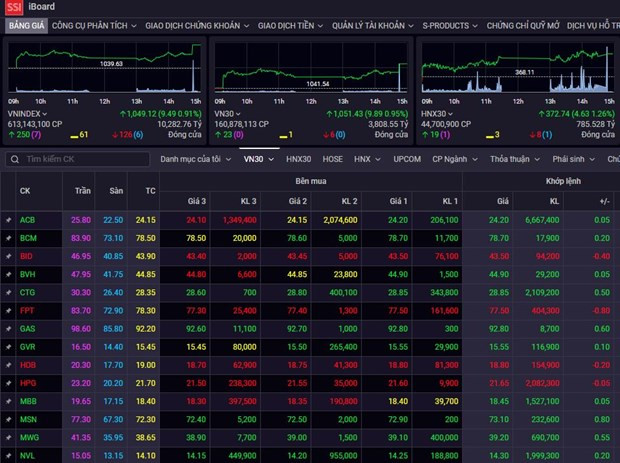Expand the Danh mục của tôi dropdown

pos(196,159)
